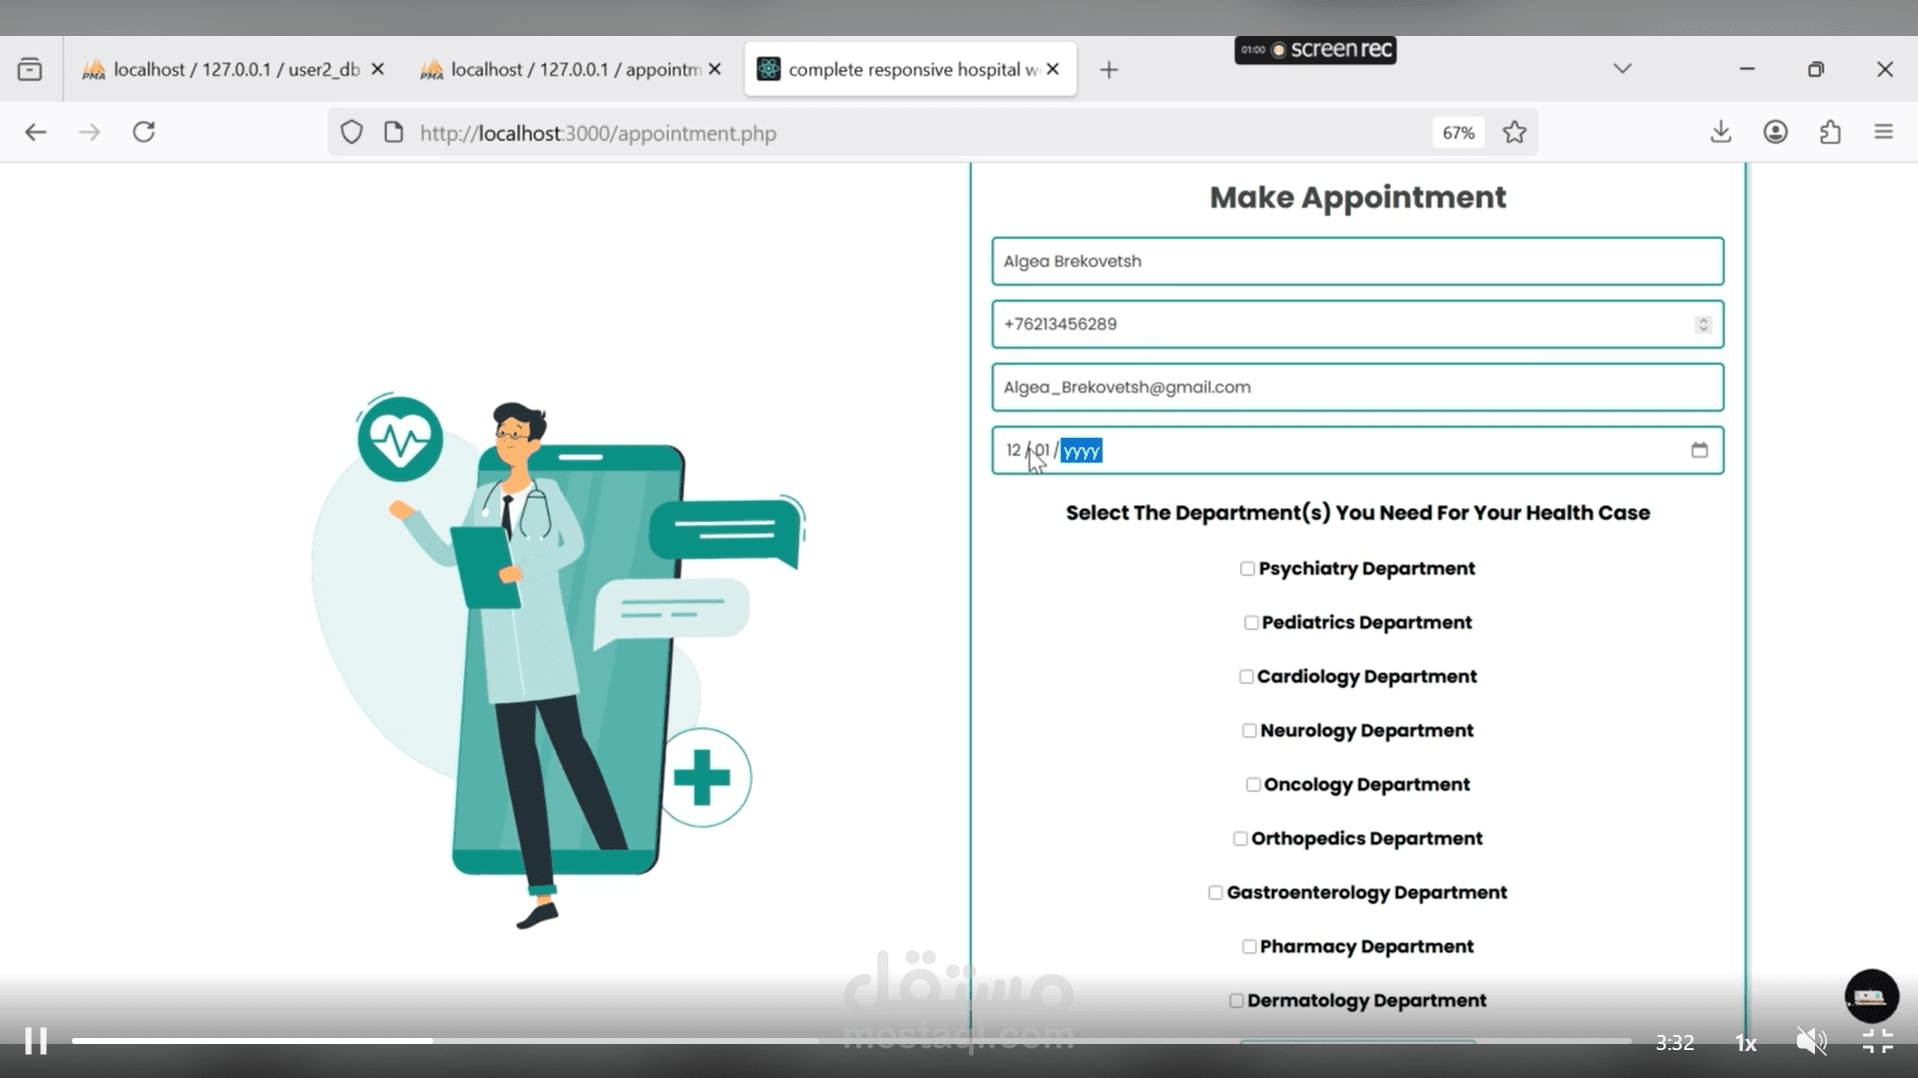Viewport: 1918px width, 1078px height.
Task: Click the email address input field
Action: point(1357,387)
